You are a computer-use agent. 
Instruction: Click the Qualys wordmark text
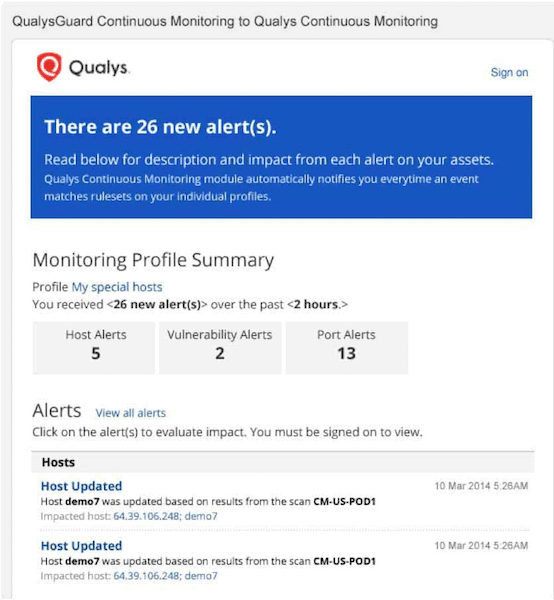click(99, 68)
